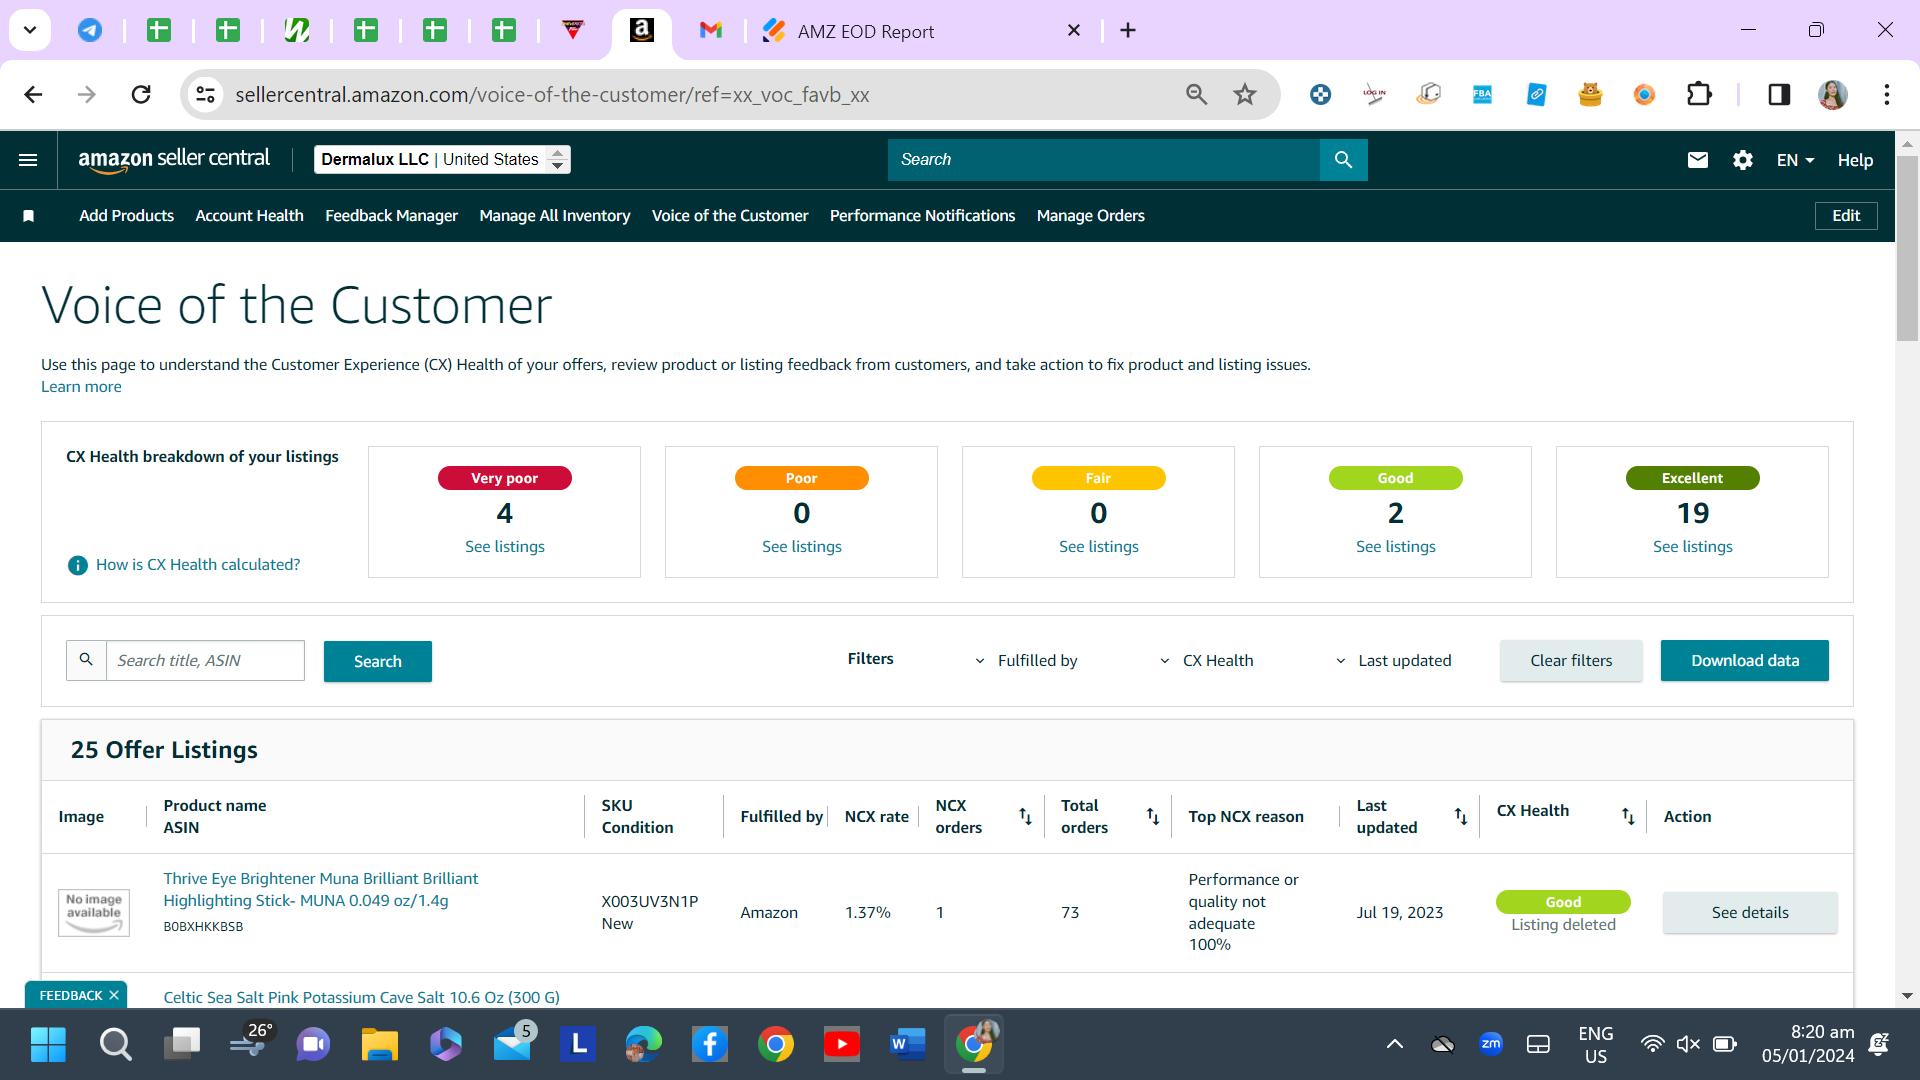The width and height of the screenshot is (1920, 1080).
Task: Open the Chrome extensions puzzle icon
Action: point(1699,94)
